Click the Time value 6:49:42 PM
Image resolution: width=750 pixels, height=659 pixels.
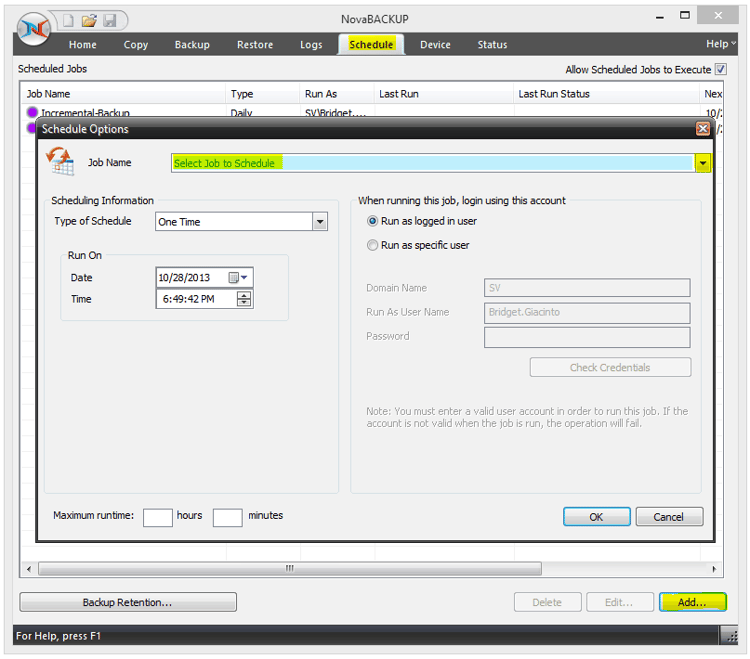188,299
